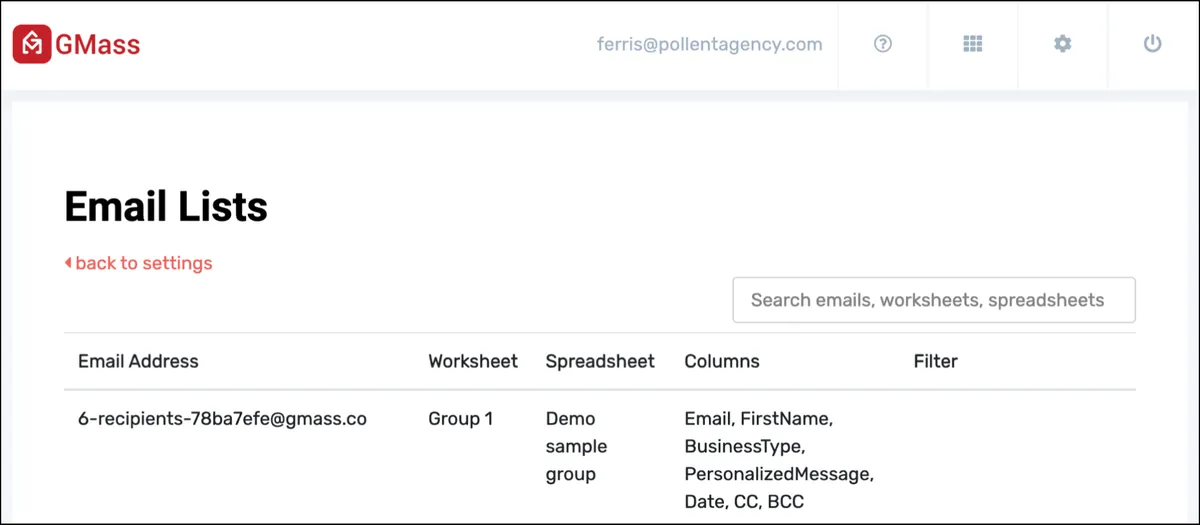Go back to settings link

[x=139, y=263]
